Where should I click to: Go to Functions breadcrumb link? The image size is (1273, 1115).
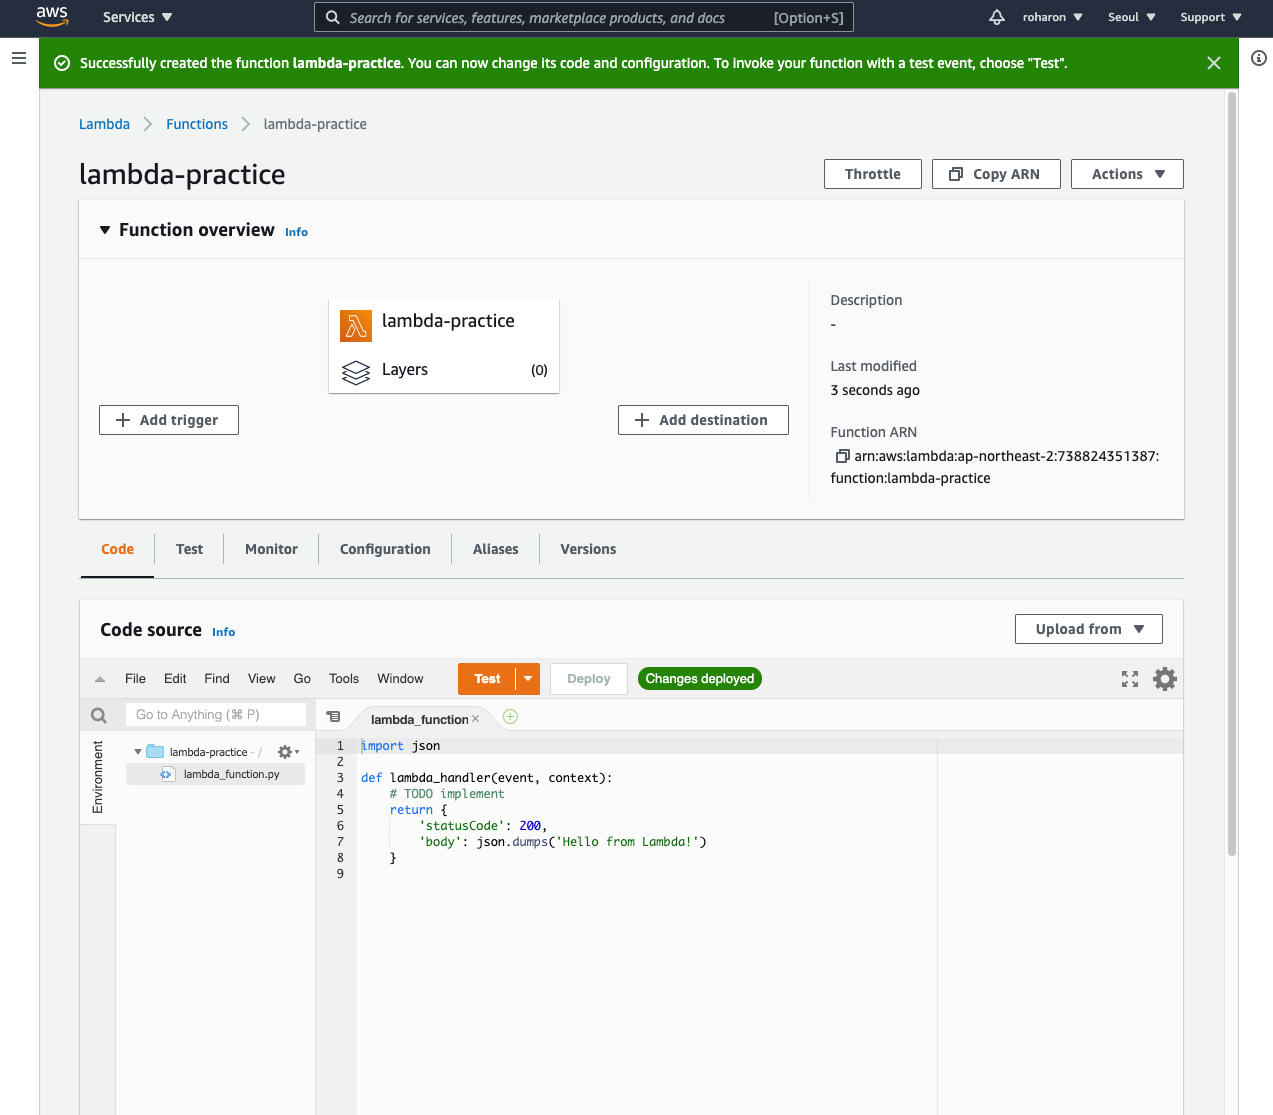[197, 124]
